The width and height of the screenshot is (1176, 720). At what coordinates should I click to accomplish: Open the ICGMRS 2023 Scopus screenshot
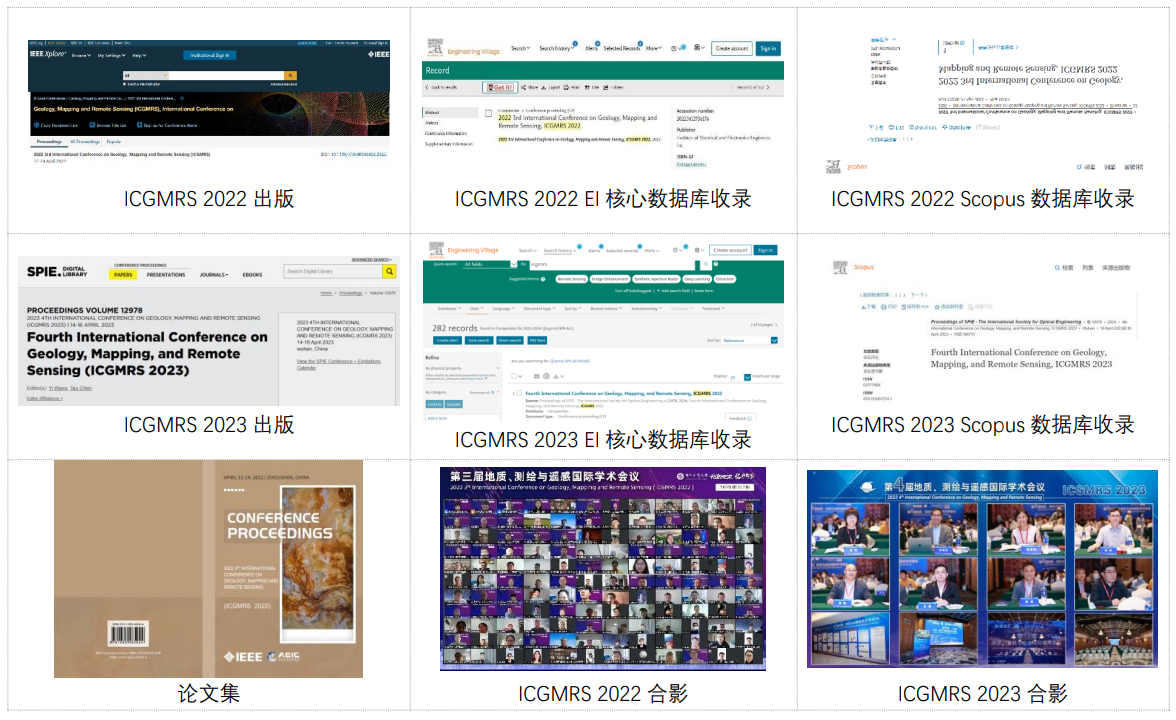pos(982,331)
